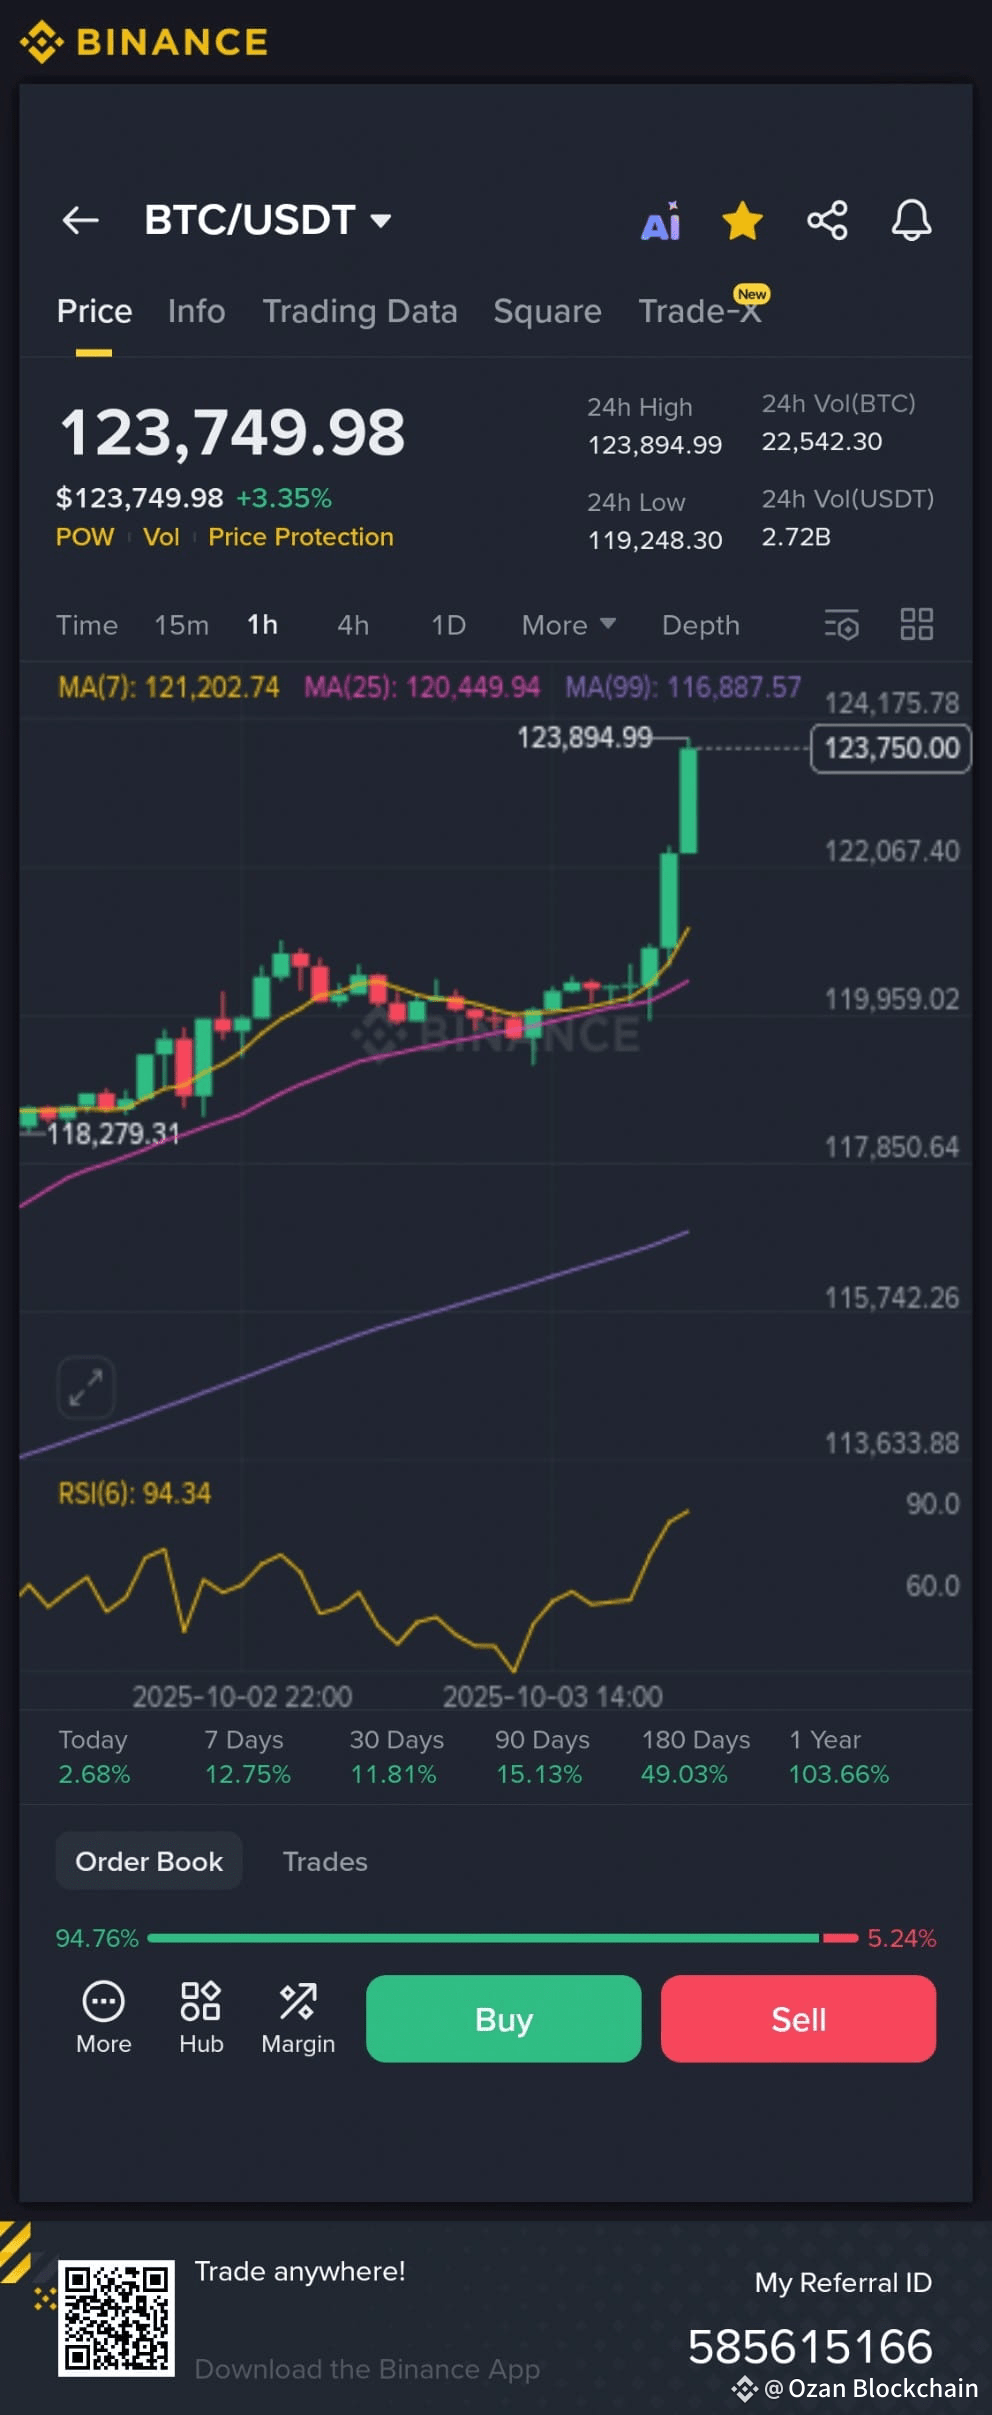Image resolution: width=992 pixels, height=2415 pixels.
Task: Tap the MA(7) indicator value
Action: pos(168,687)
